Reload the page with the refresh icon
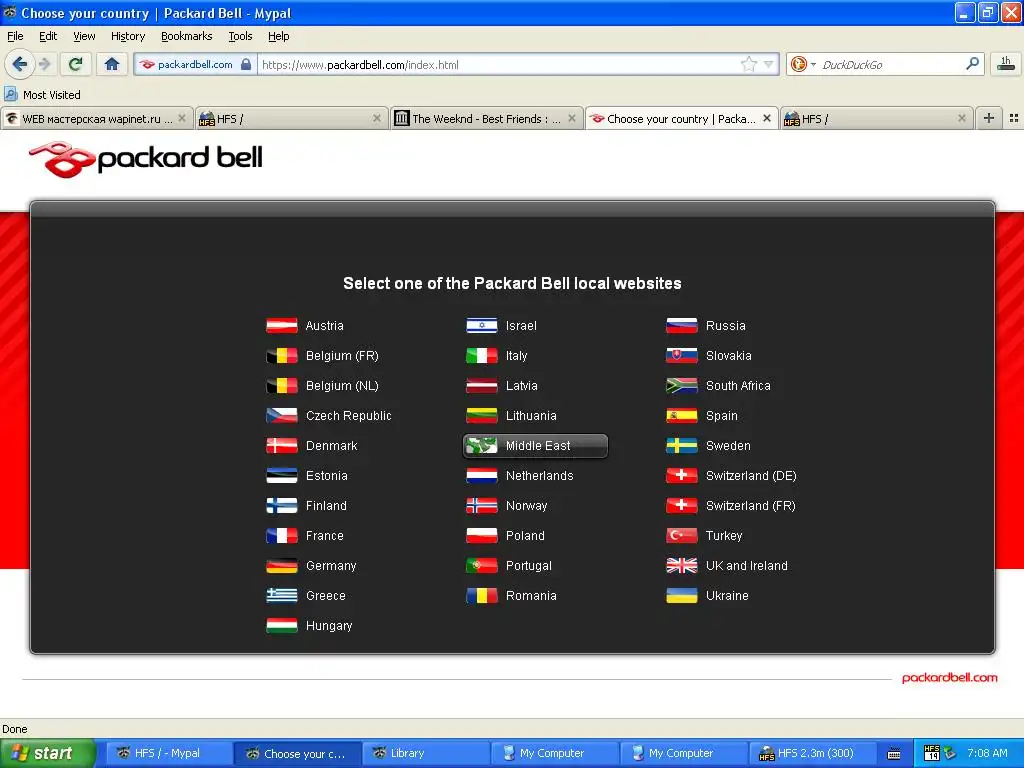This screenshot has height=768, width=1024. pyautogui.click(x=75, y=64)
